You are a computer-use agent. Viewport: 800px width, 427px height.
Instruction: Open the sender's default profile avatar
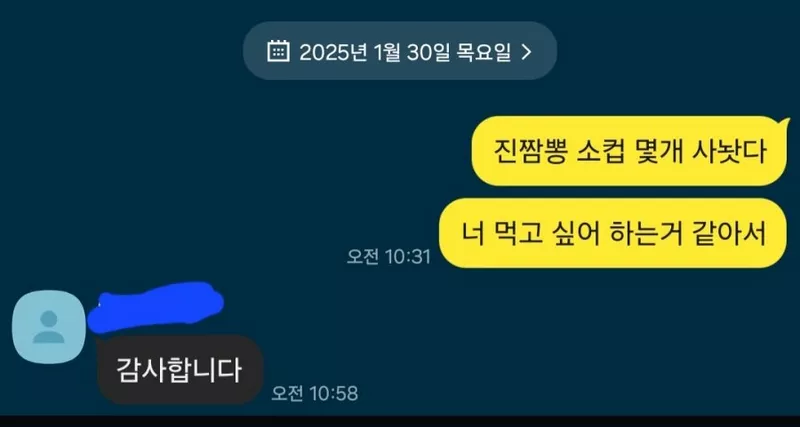[x=49, y=326]
